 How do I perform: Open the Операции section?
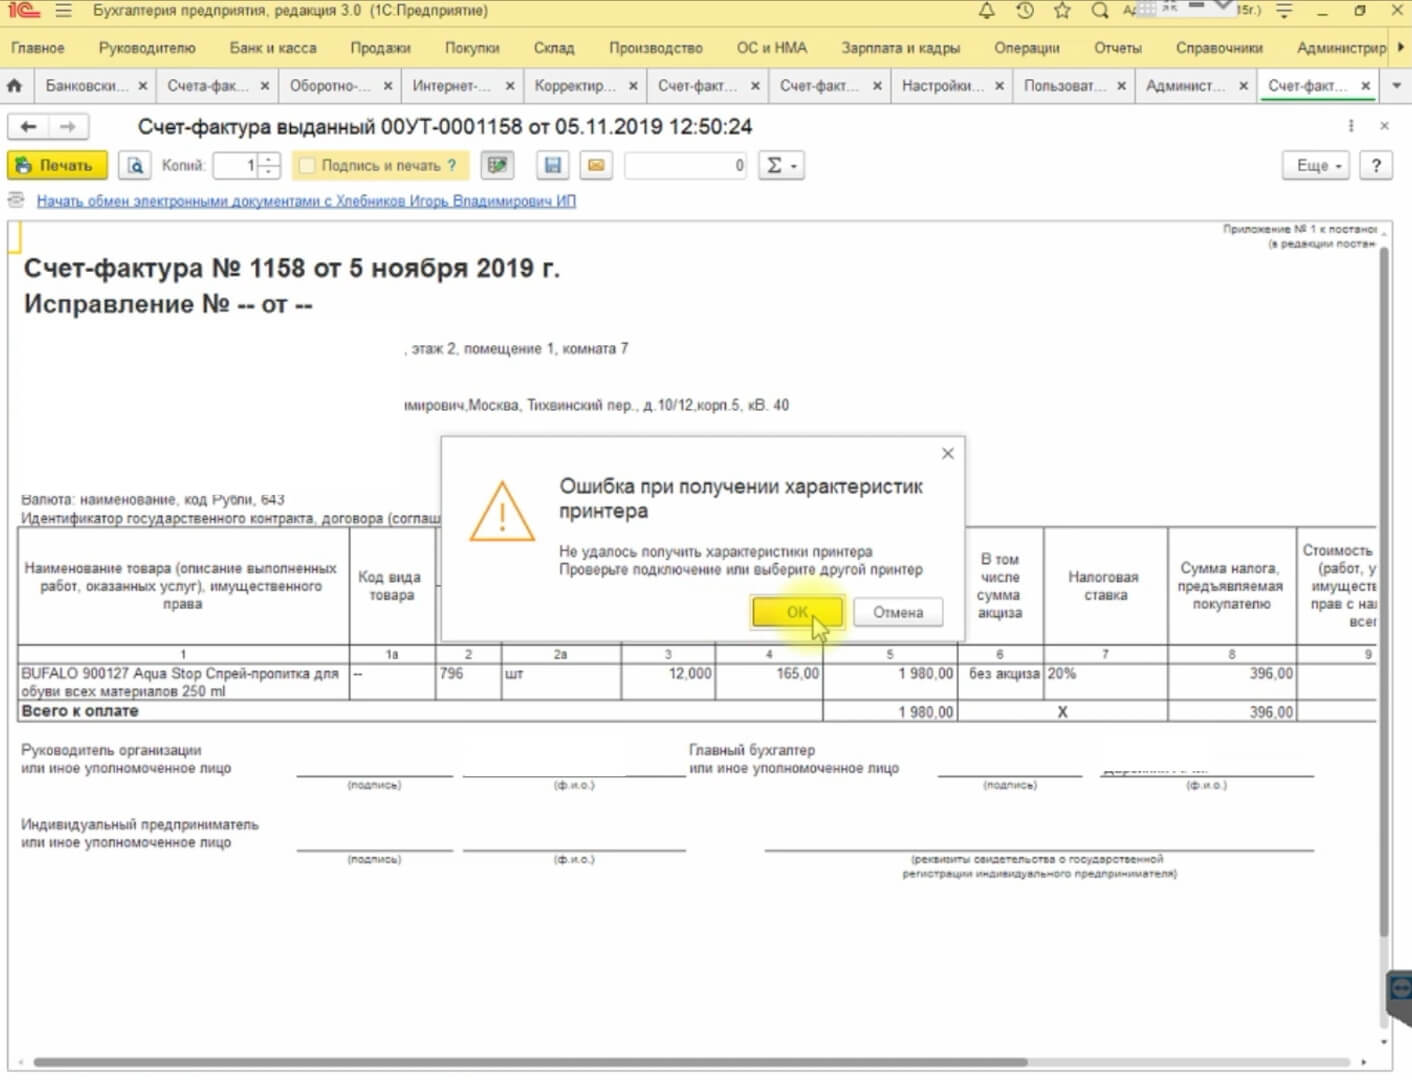tap(1026, 48)
